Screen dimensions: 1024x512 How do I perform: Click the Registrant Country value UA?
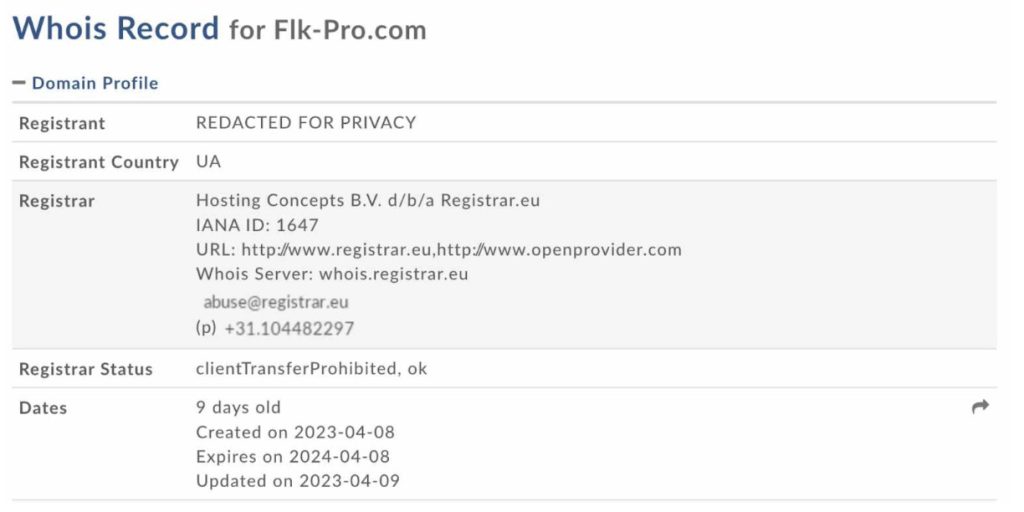click(x=208, y=161)
